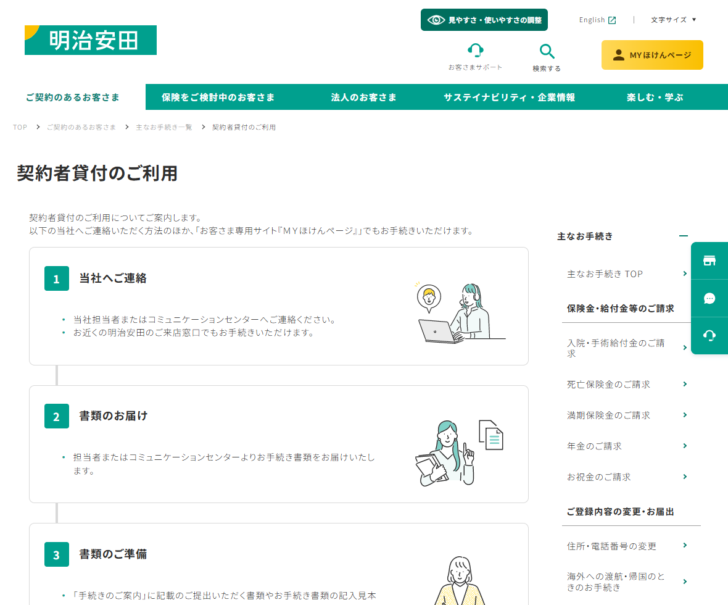This screenshot has height=605, width=728.
Task: Open 主なお手続き TOP in the sidebar
Action: click(x=626, y=274)
